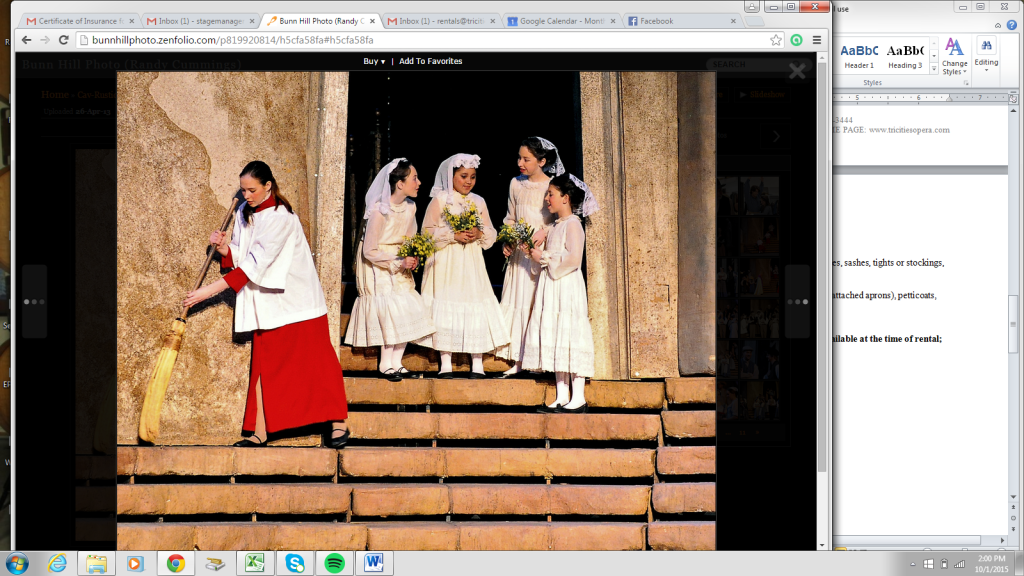The image size is (1024, 576).
Task: Switch to the Google Calendar tab
Action: coord(560,21)
